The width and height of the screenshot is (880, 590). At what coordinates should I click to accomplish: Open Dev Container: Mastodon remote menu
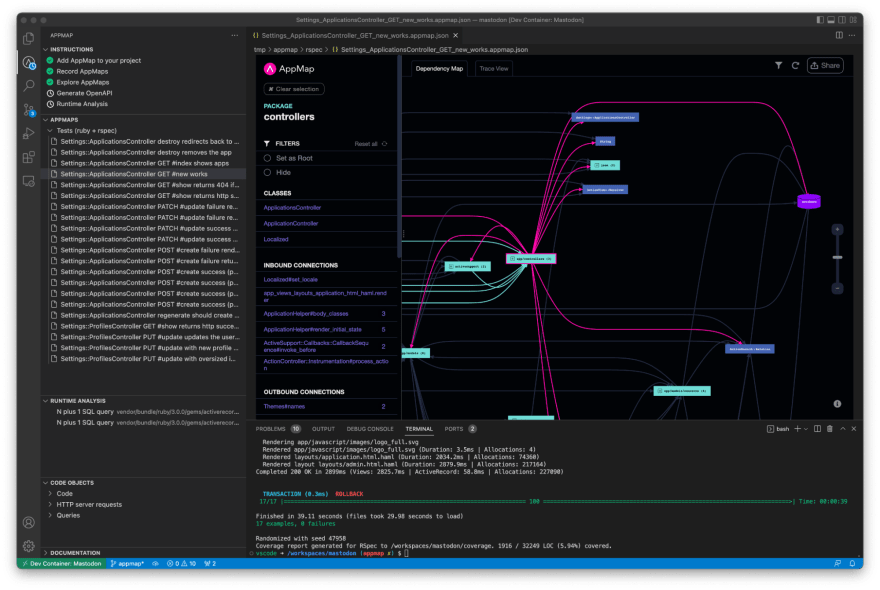(62, 564)
